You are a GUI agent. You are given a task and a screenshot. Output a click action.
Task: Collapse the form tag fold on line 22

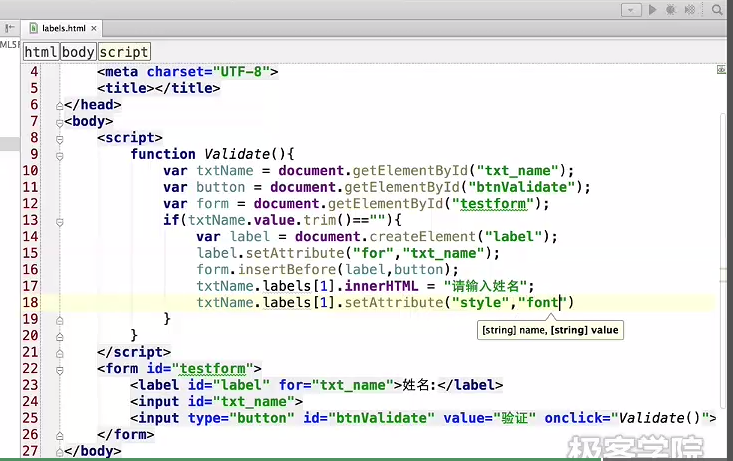click(59, 370)
